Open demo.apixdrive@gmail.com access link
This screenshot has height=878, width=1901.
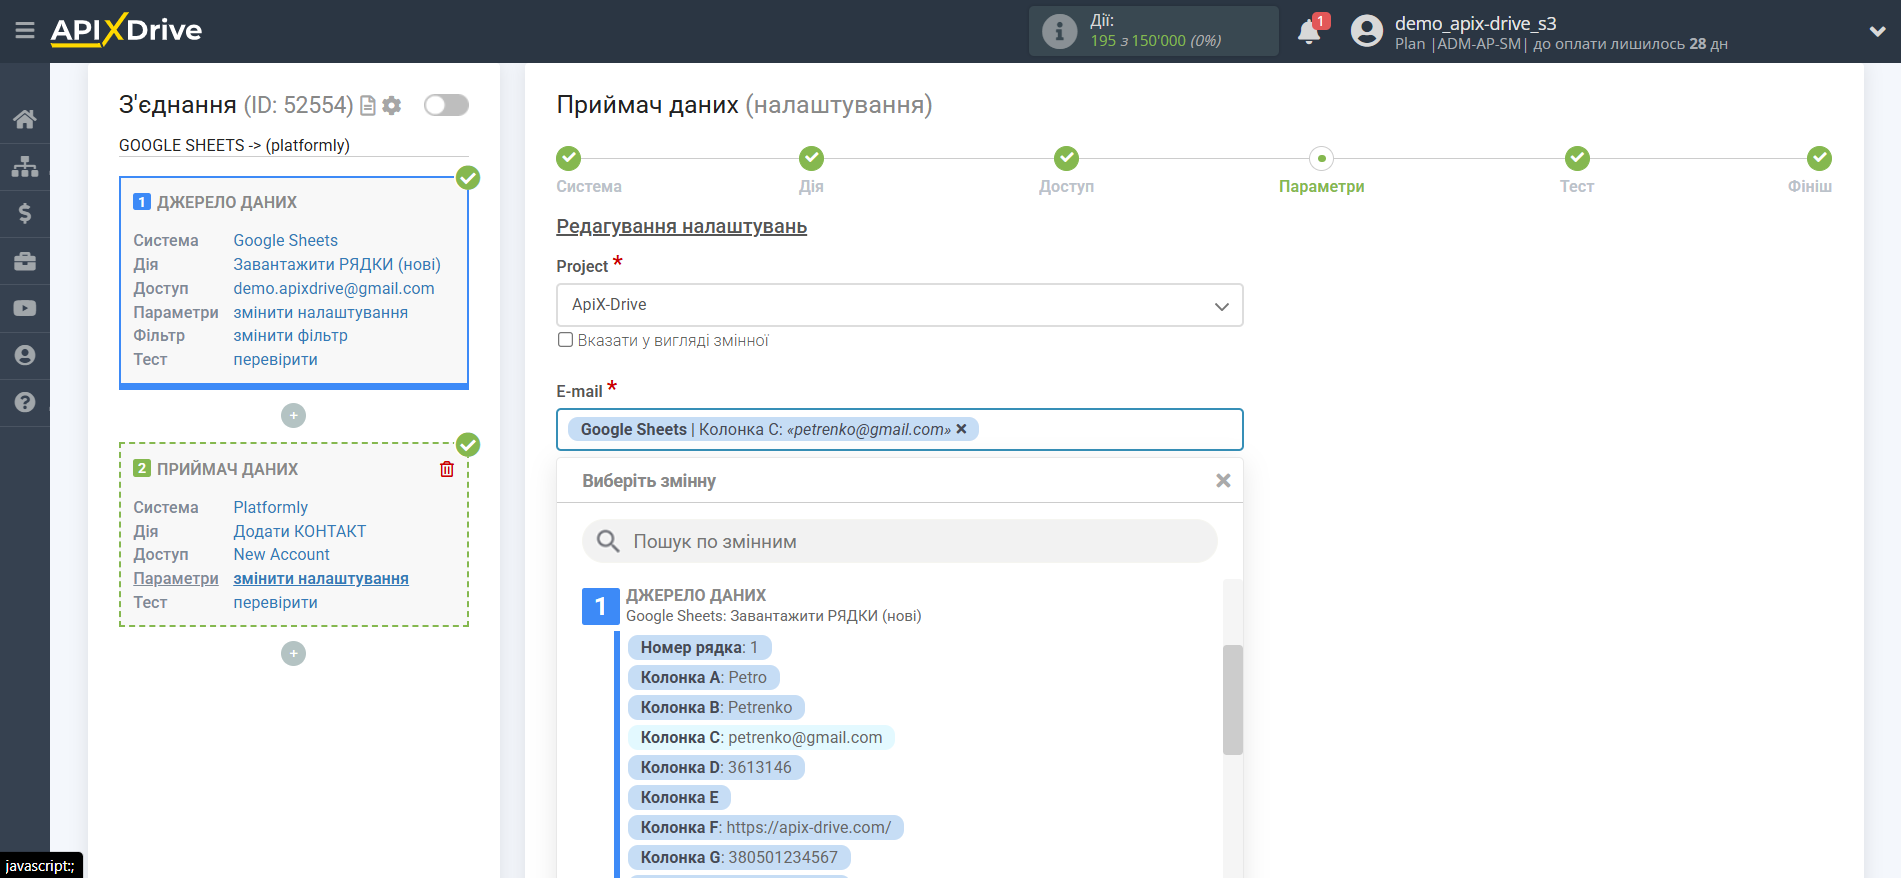point(334,288)
